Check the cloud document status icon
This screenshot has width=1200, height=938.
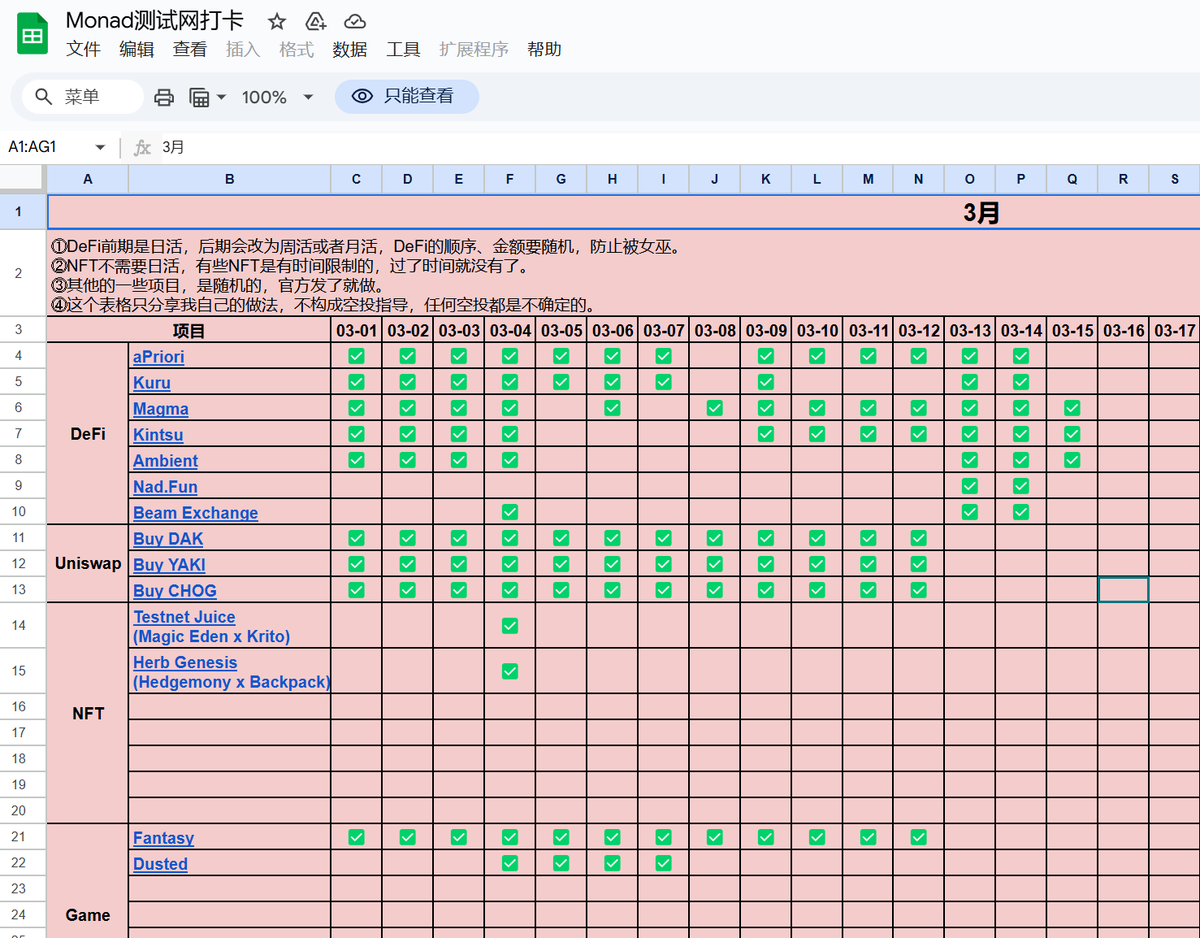click(x=354, y=22)
